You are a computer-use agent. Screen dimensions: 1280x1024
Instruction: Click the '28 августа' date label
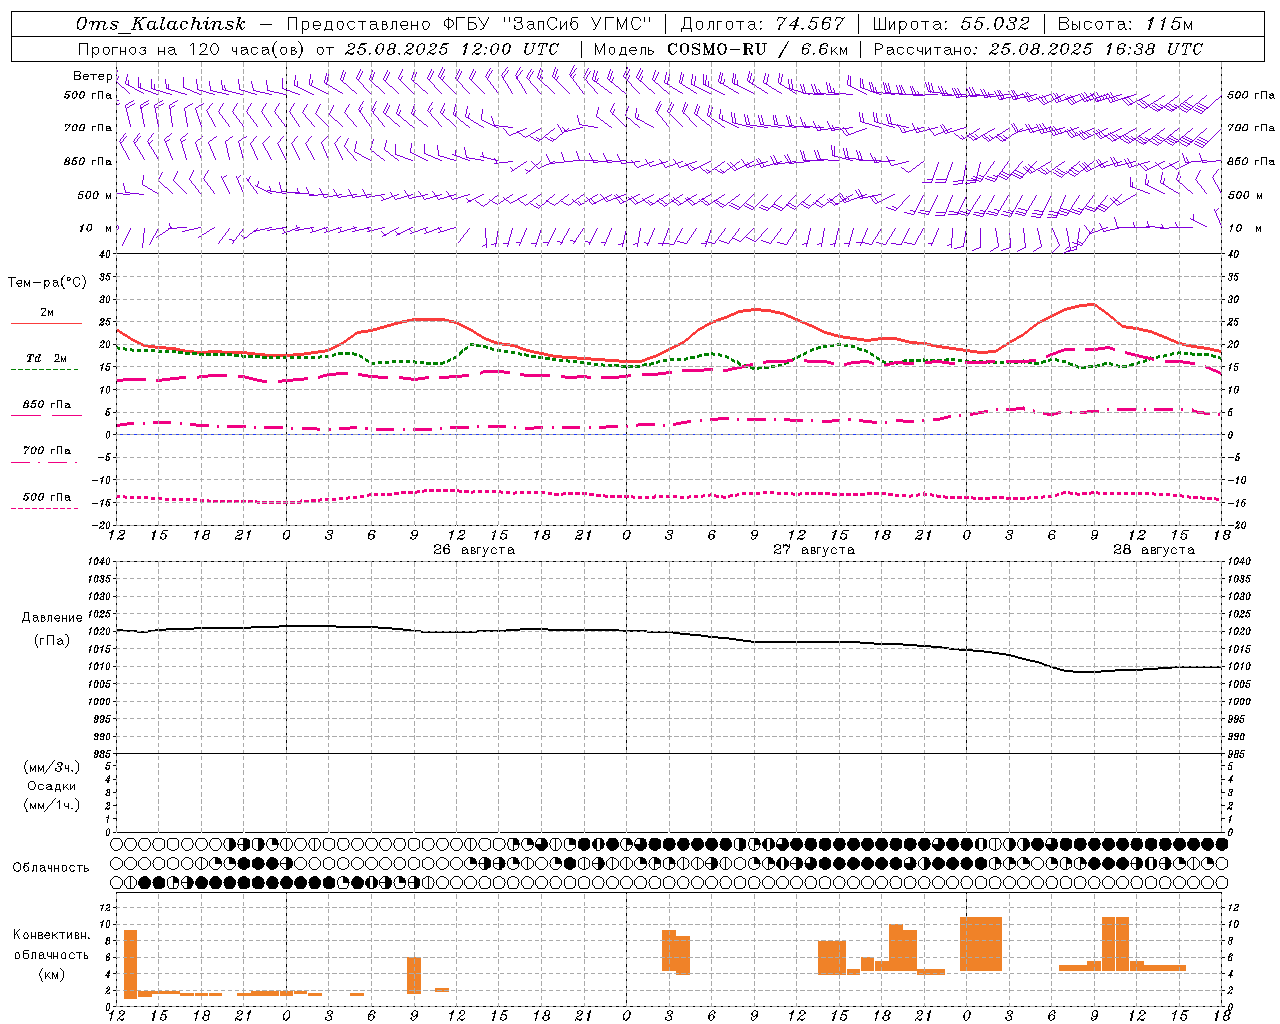(1154, 550)
